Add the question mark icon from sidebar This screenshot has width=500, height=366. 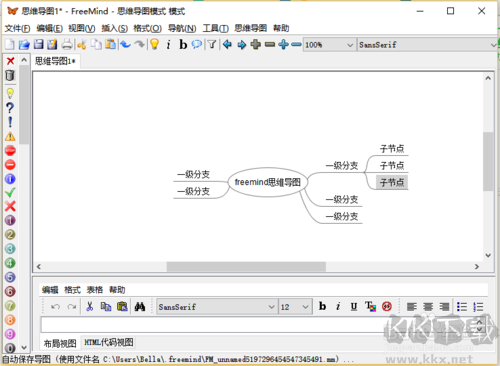(10, 108)
